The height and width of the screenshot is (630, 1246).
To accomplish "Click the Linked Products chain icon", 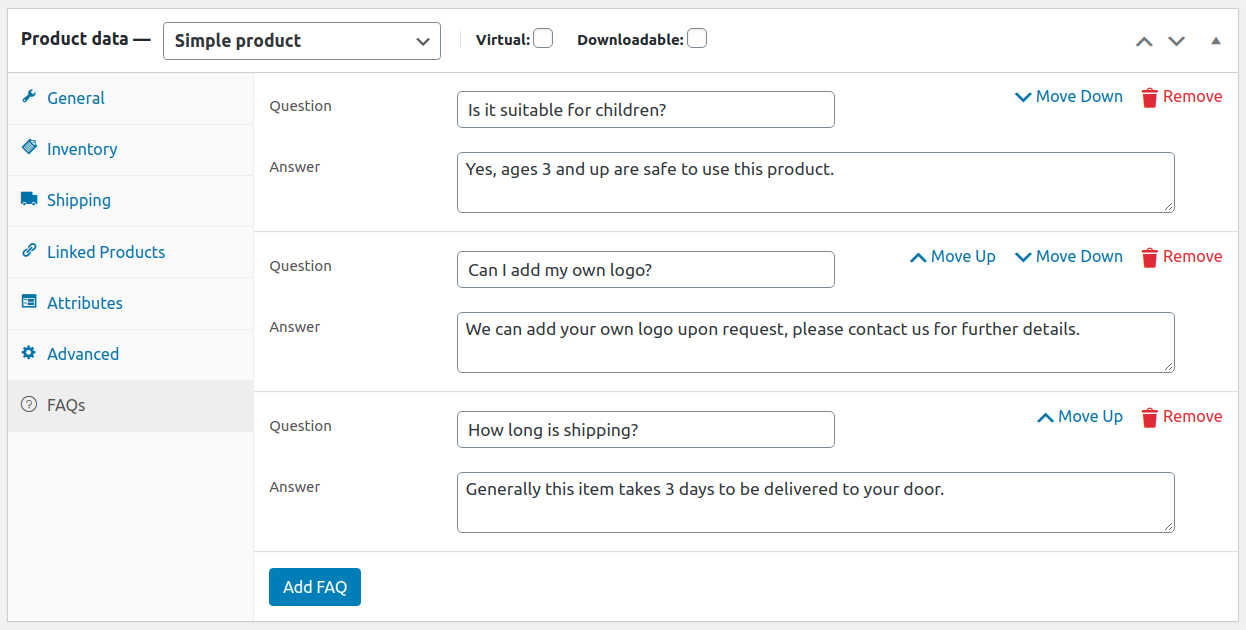I will (x=29, y=251).
